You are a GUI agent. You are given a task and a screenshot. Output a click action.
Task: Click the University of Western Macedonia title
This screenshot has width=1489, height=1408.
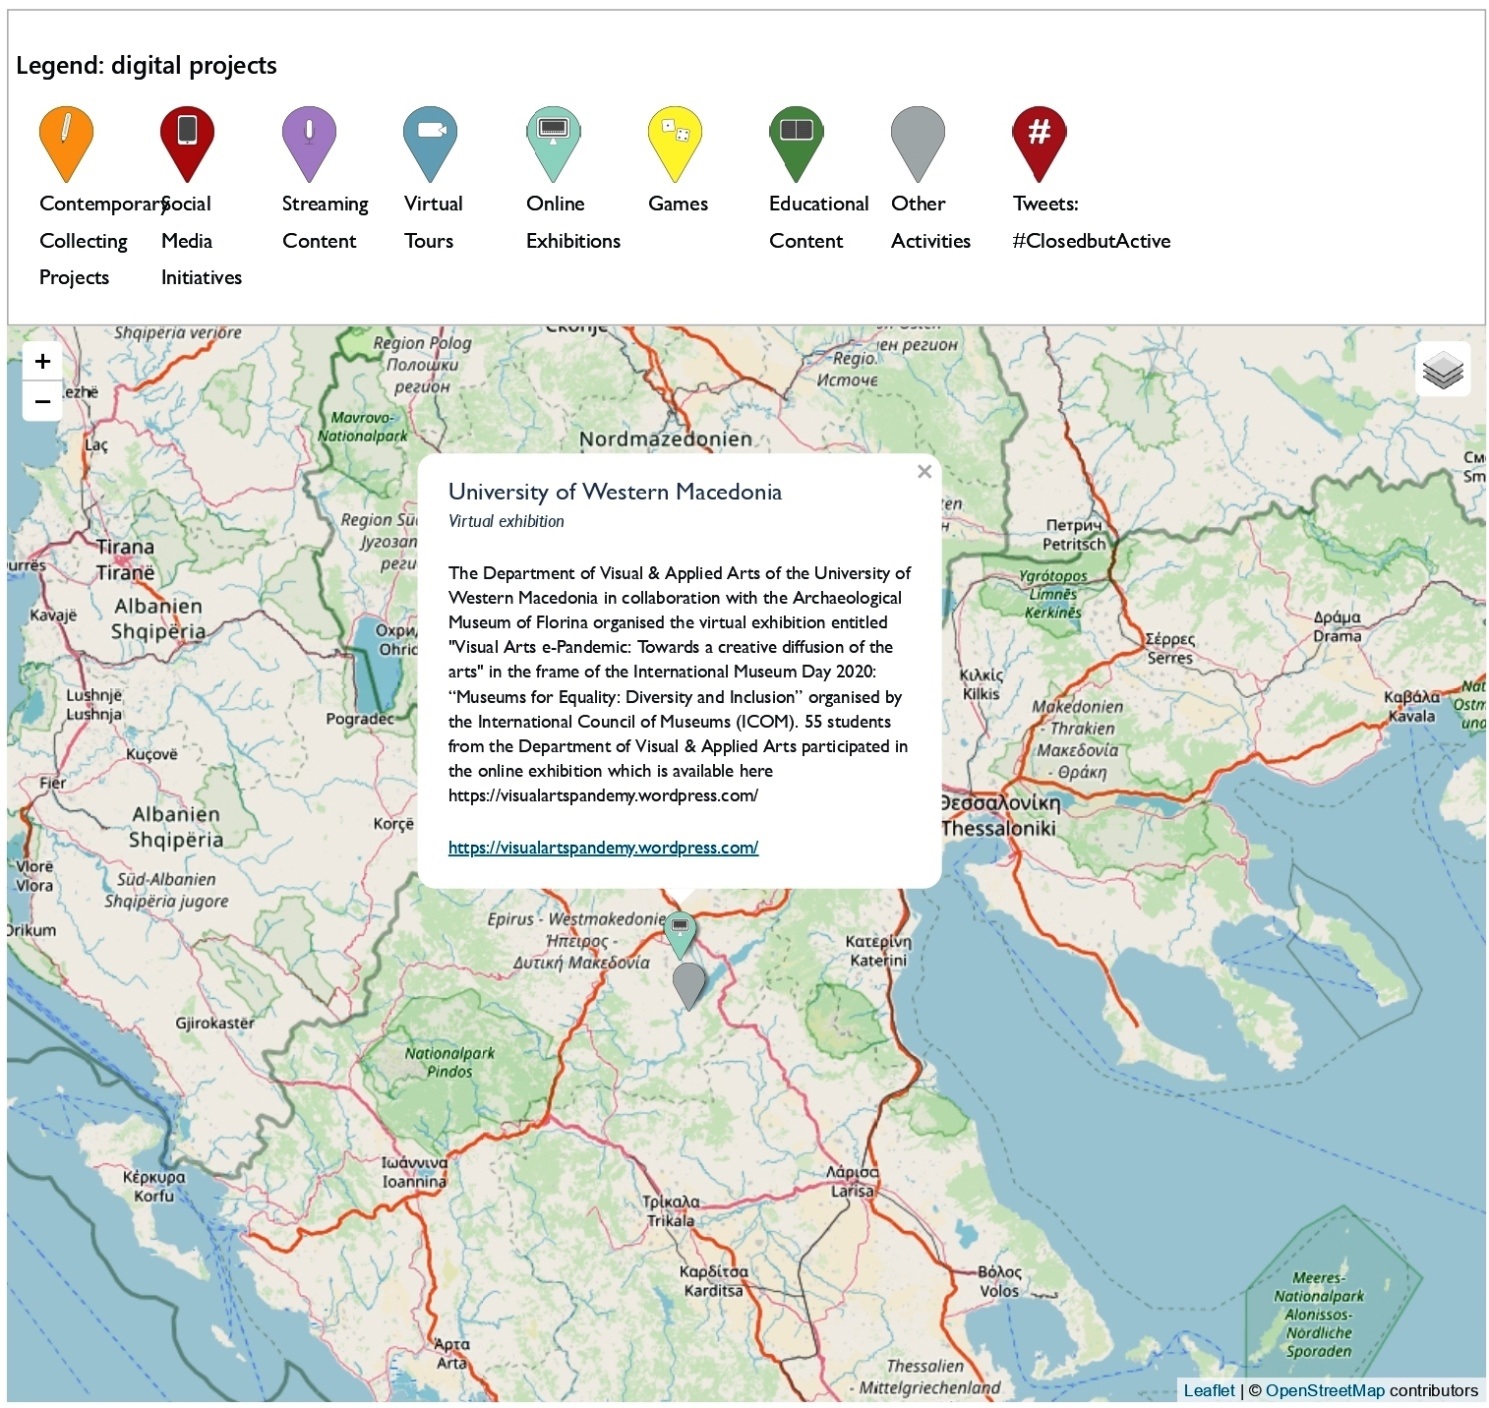[616, 491]
